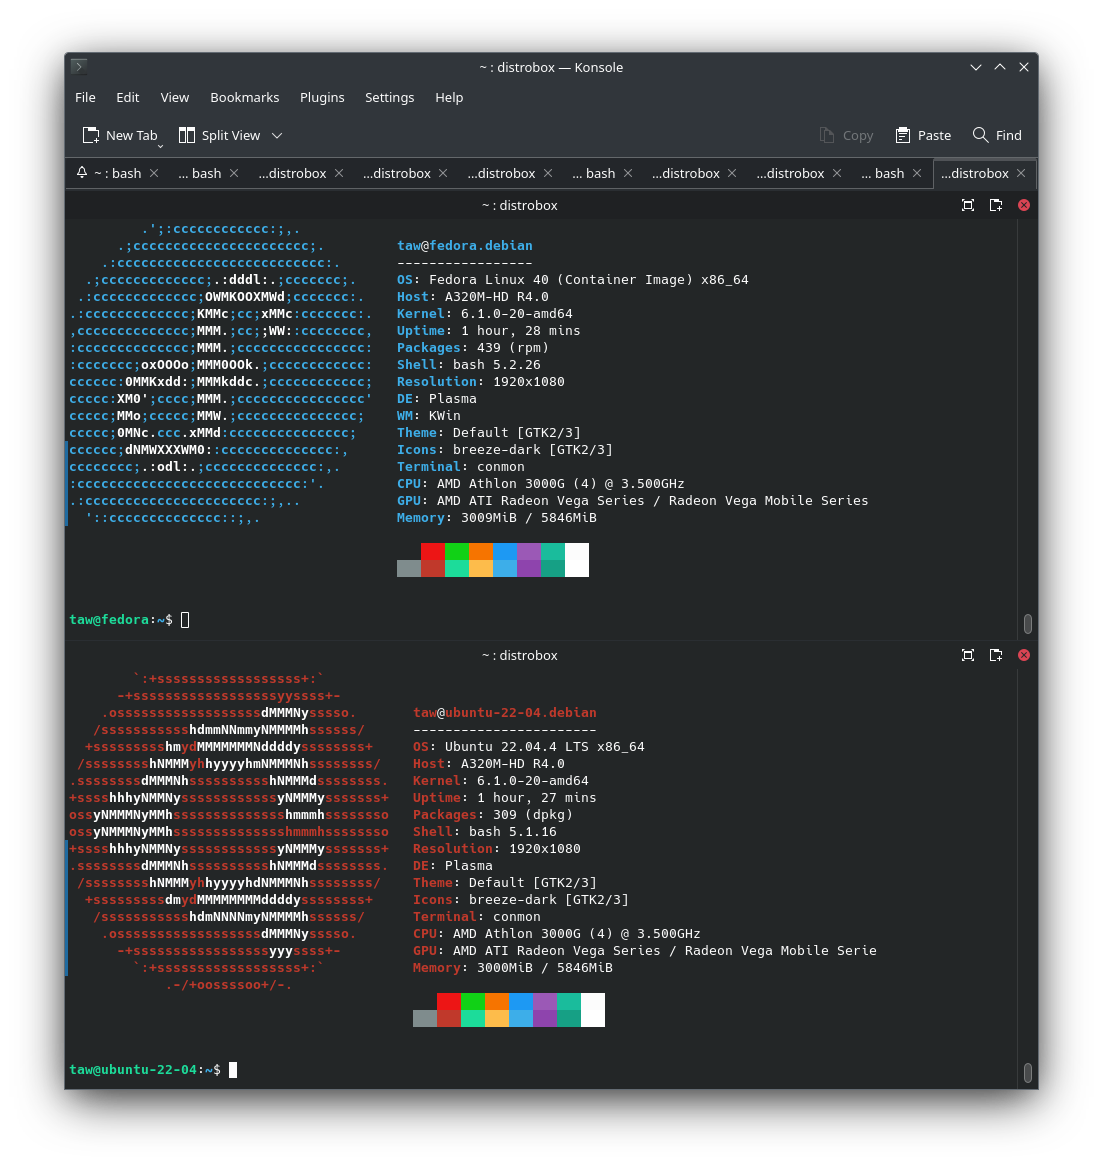Image resolution: width=1103 pixels, height=1166 pixels.
Task: Click the 'taw@ubuntu-22-04:~$' prompt
Action: (145, 1069)
